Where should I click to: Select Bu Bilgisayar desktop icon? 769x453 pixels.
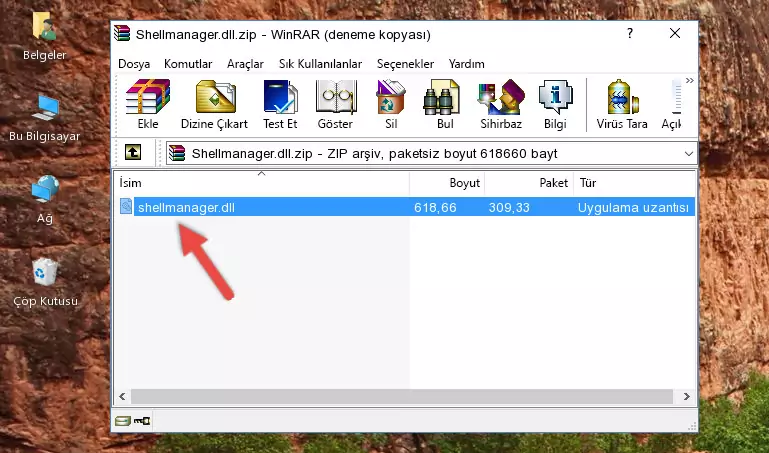pos(44,118)
